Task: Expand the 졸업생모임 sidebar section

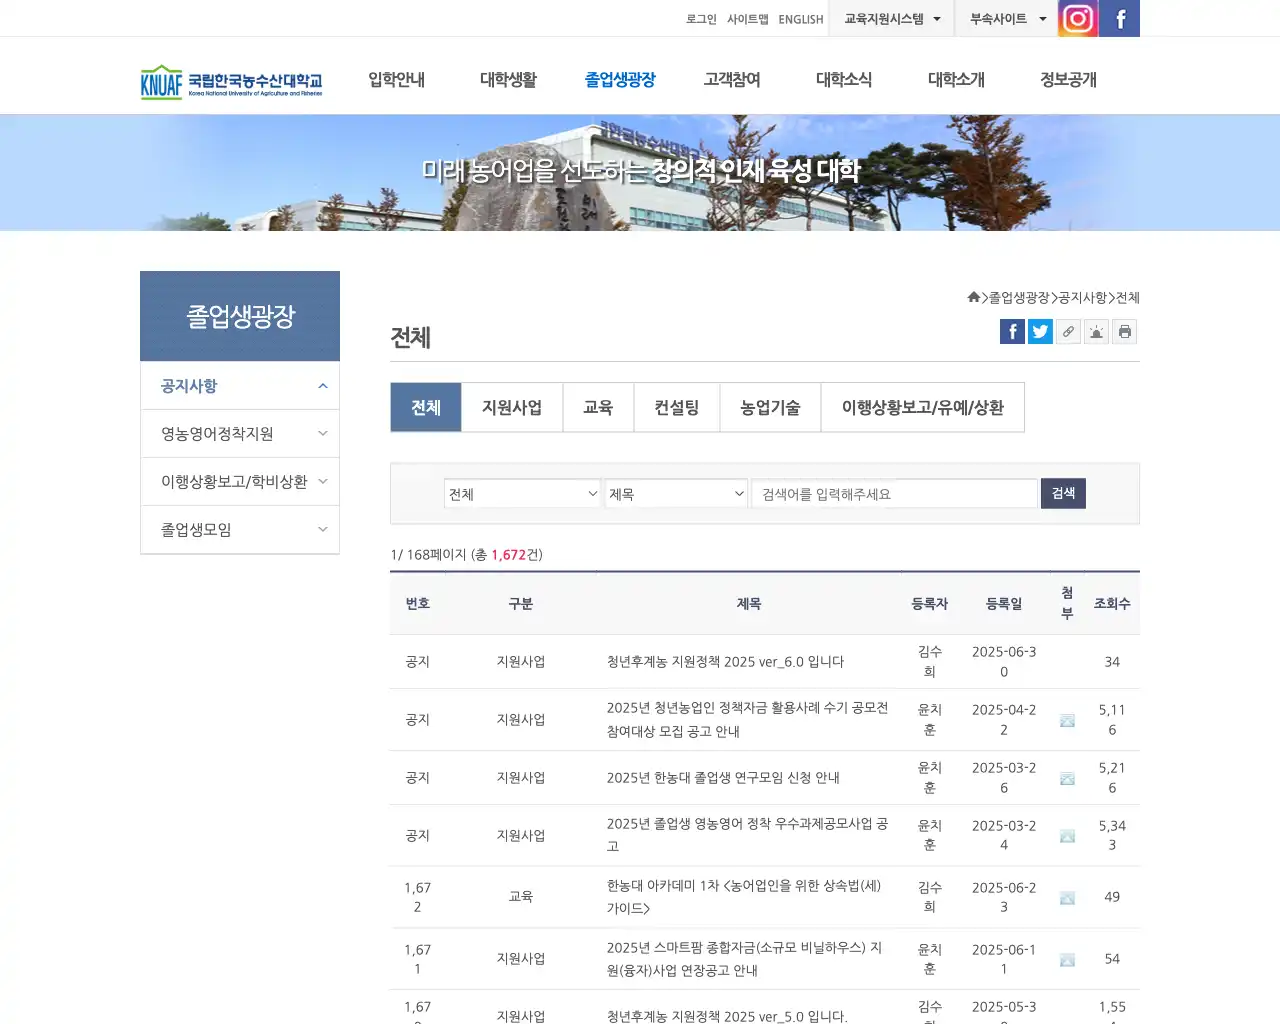Action: (x=240, y=530)
